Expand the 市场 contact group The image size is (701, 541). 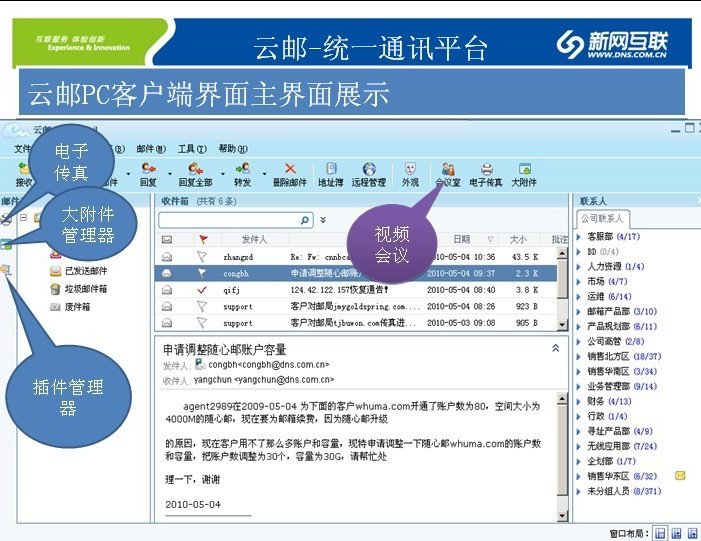tap(579, 282)
